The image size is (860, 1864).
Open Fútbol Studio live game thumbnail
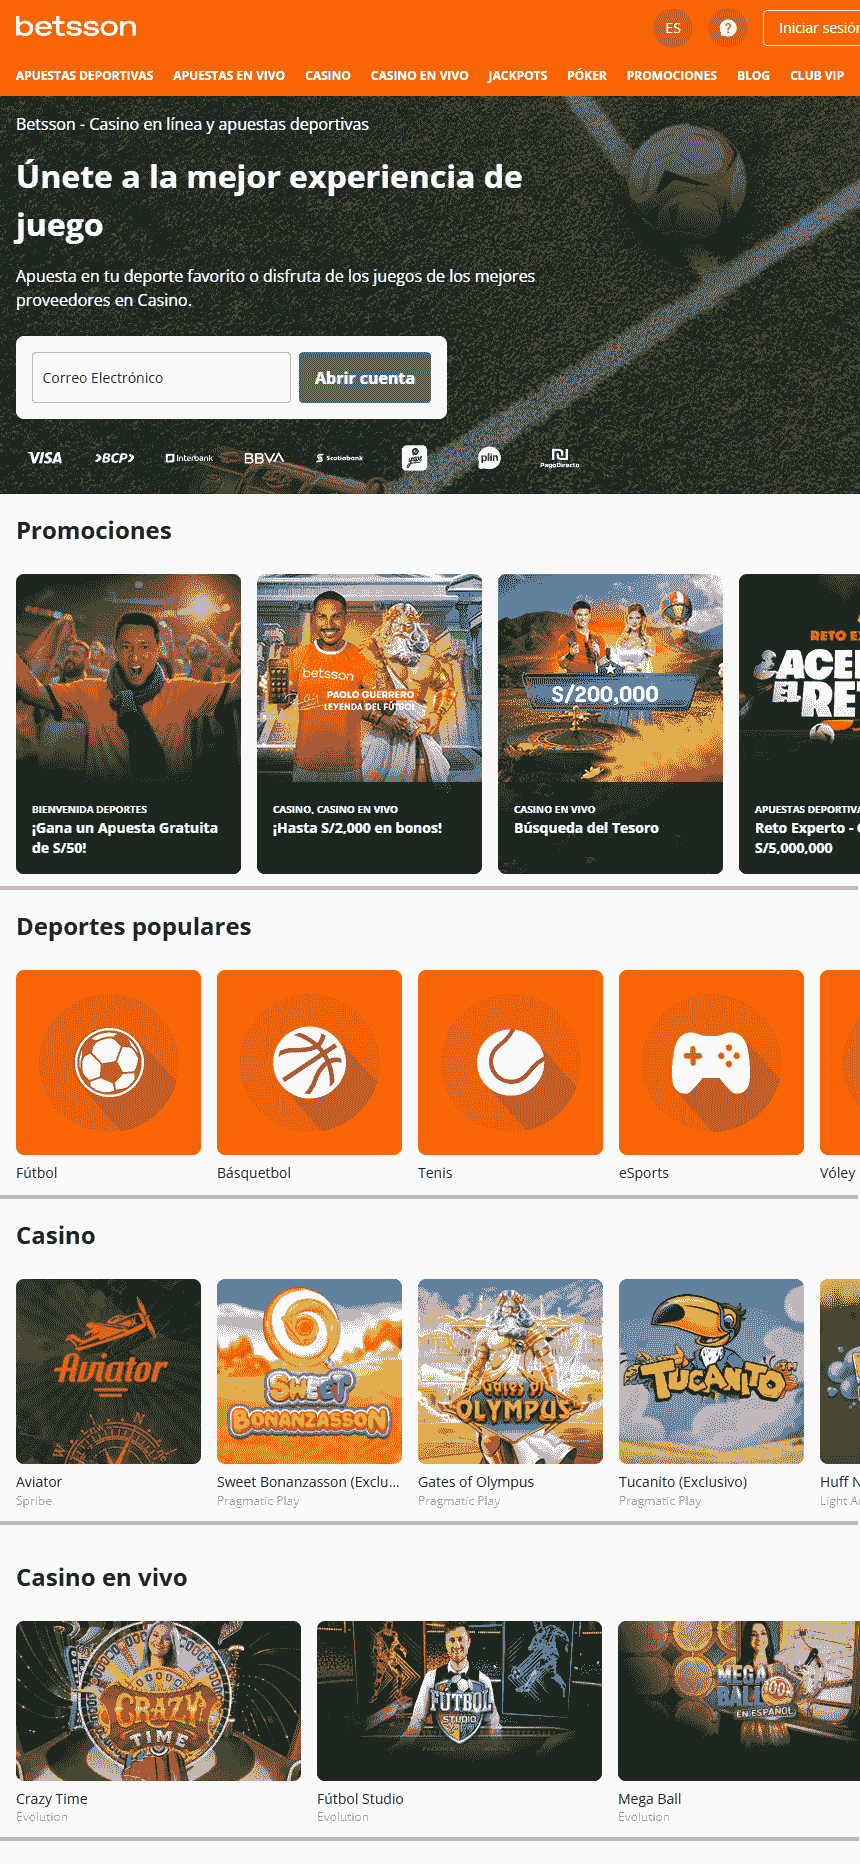pos(459,1701)
